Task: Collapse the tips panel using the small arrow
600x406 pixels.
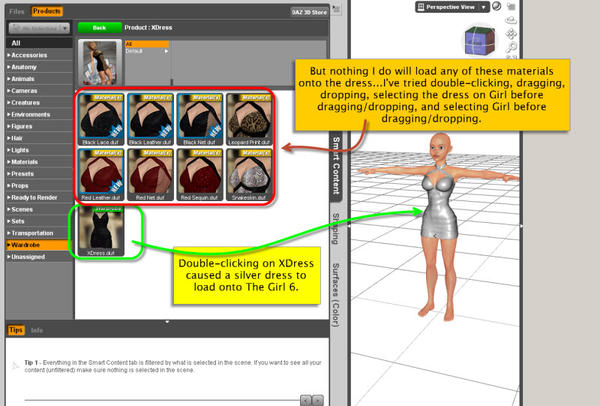Action: pos(167,322)
